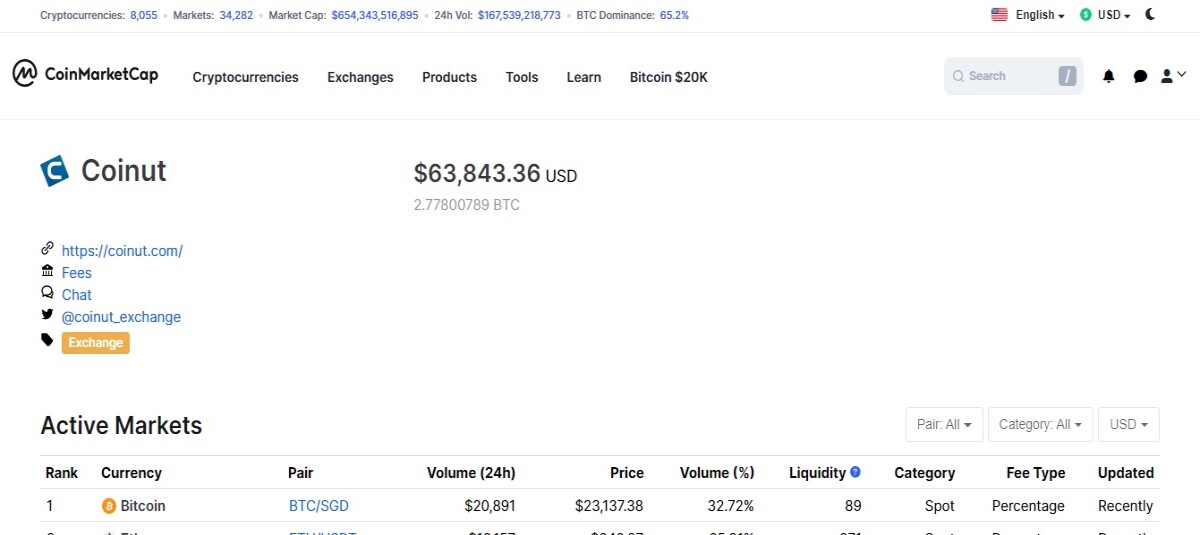
Task: Toggle dark mode moon icon
Action: point(1150,14)
